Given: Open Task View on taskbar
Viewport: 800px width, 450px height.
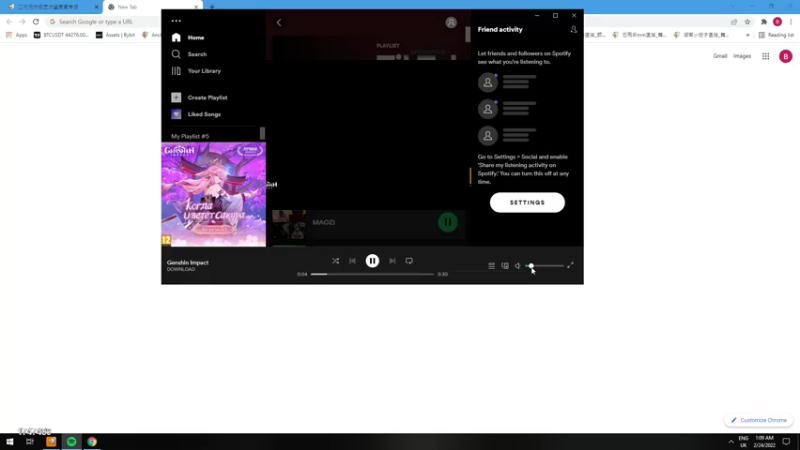Looking at the screenshot, I should click(30, 442).
